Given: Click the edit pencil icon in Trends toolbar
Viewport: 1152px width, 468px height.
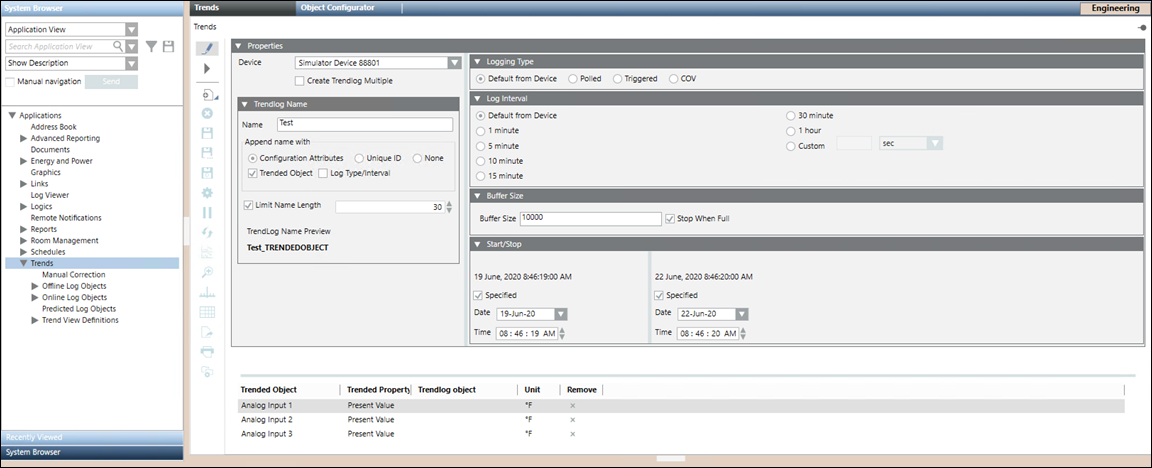Looking at the screenshot, I should pos(208,48).
